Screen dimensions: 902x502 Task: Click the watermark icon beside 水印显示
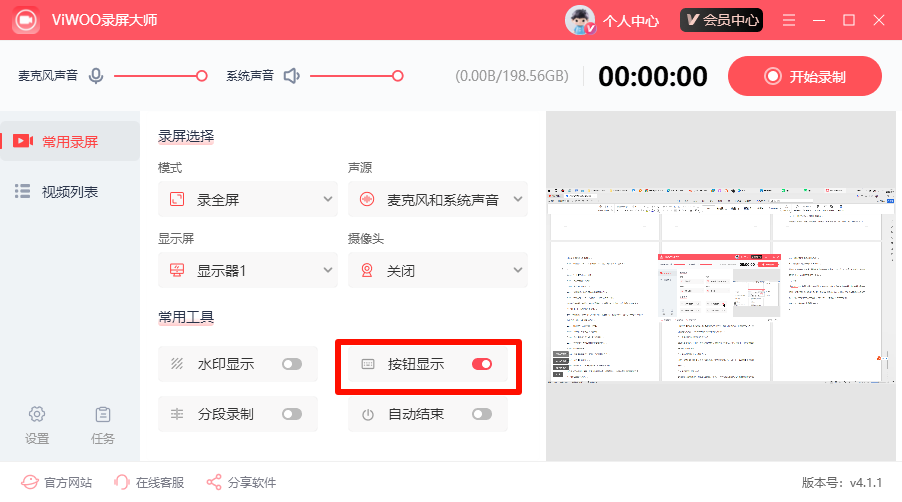(x=177, y=364)
